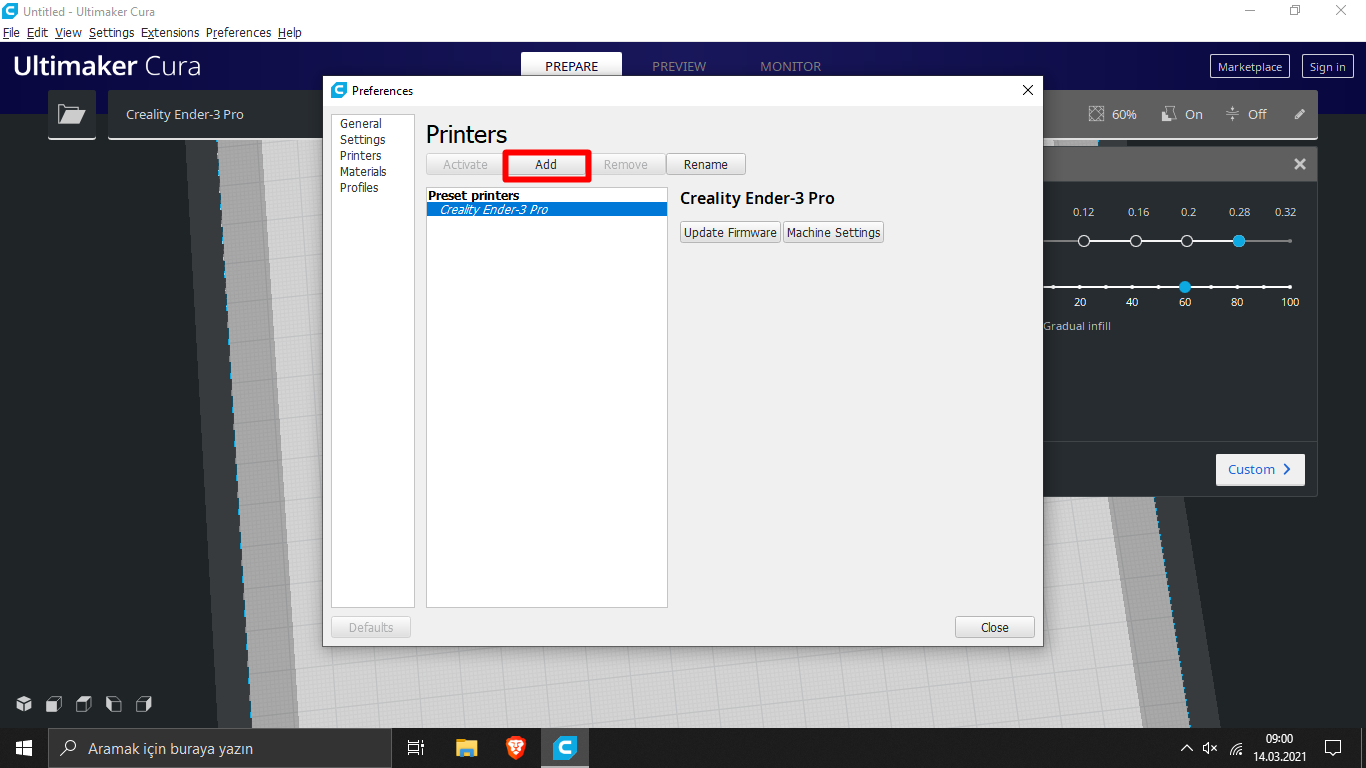Switch to the MONITOR stage tab
This screenshot has width=1366, height=768.
click(x=790, y=66)
